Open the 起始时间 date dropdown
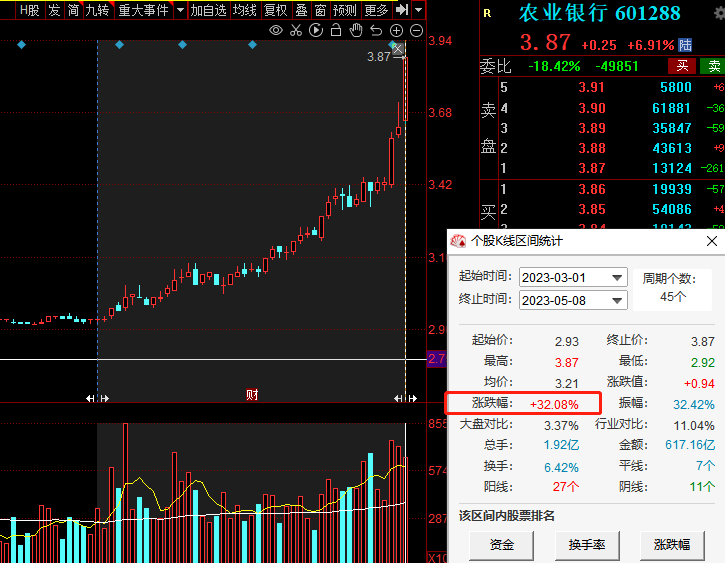 coord(617,278)
